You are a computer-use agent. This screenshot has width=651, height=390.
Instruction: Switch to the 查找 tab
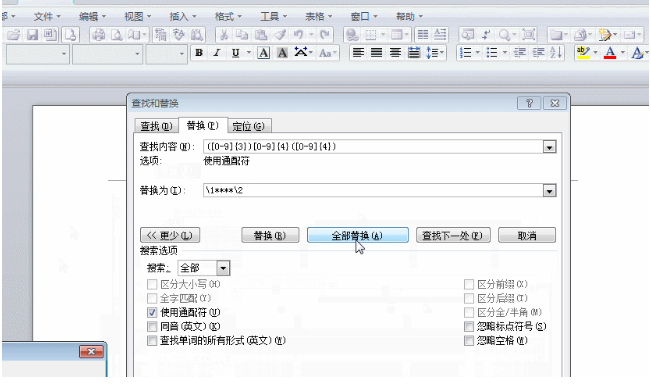click(156, 126)
